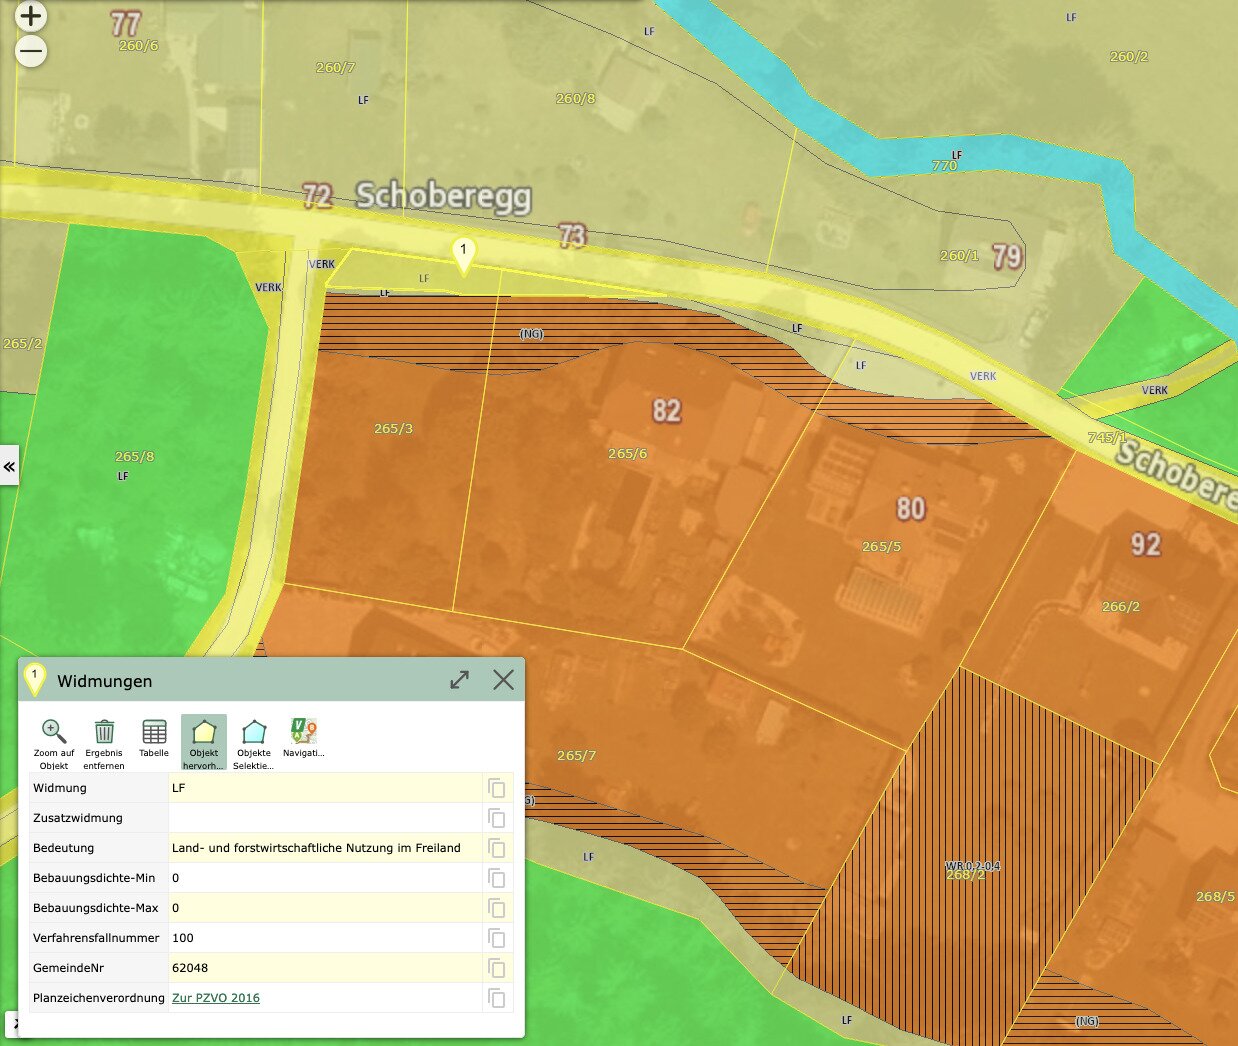Expand the Widmungen panel with arrows icon

(x=459, y=680)
